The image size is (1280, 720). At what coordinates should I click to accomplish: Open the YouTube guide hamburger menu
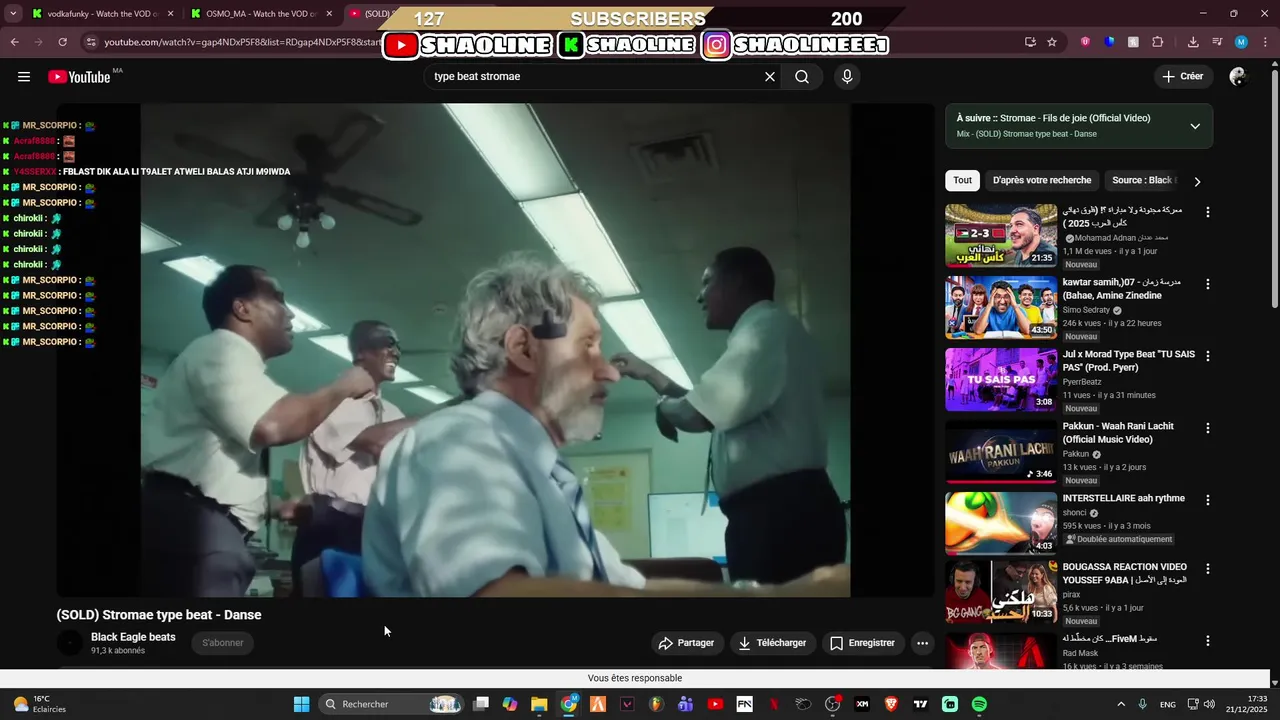(24, 77)
